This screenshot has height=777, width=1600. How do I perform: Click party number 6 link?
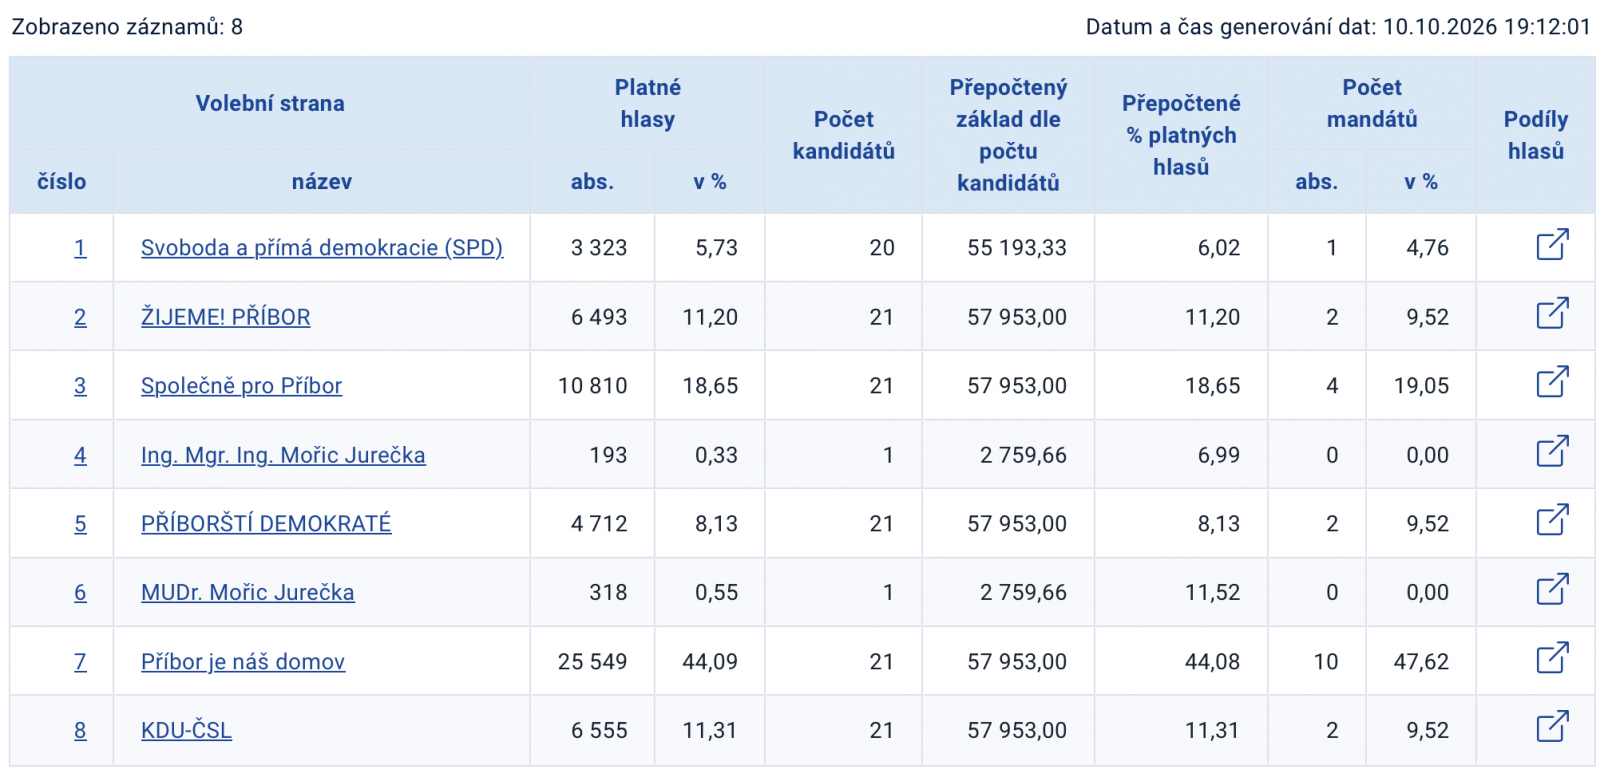[x=80, y=593]
